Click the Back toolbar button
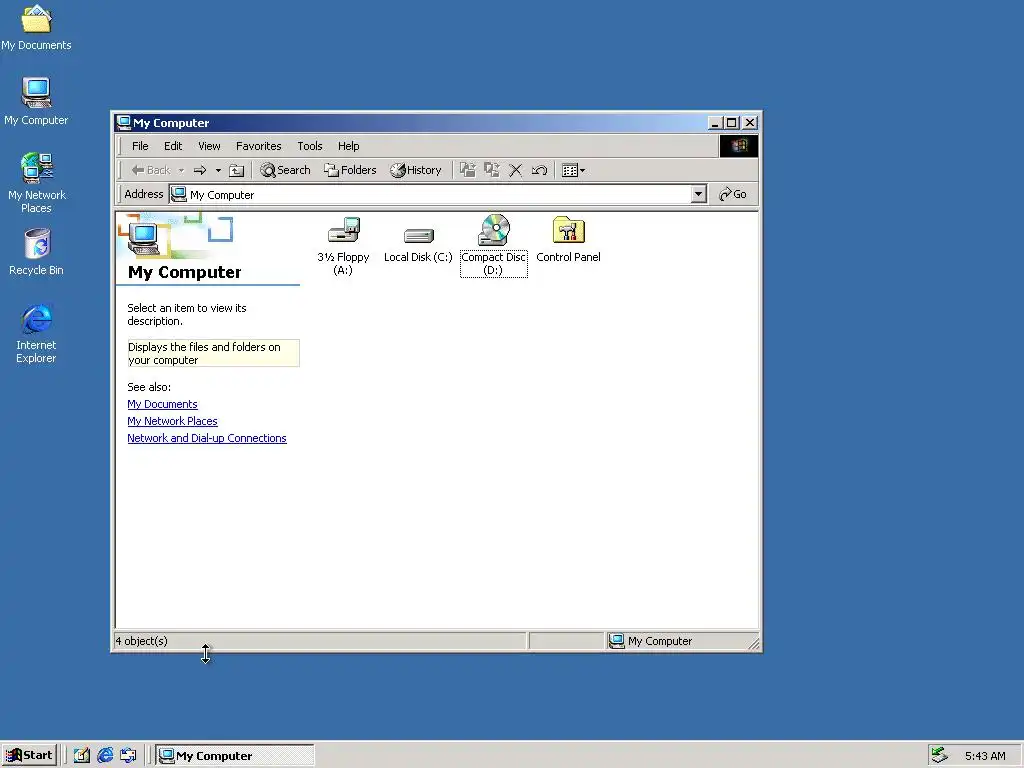Screen dimensions: 1024x768 [x=151, y=170]
